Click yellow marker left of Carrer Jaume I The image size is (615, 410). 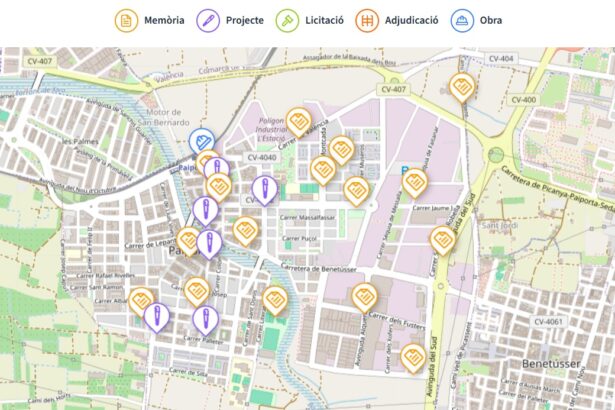click(x=415, y=182)
